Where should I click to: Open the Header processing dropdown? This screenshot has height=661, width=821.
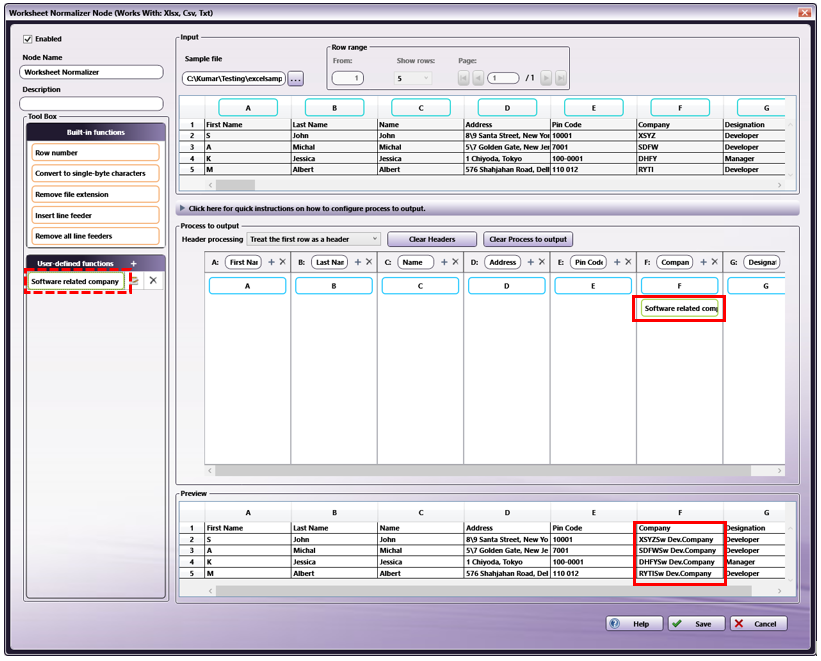click(x=314, y=239)
